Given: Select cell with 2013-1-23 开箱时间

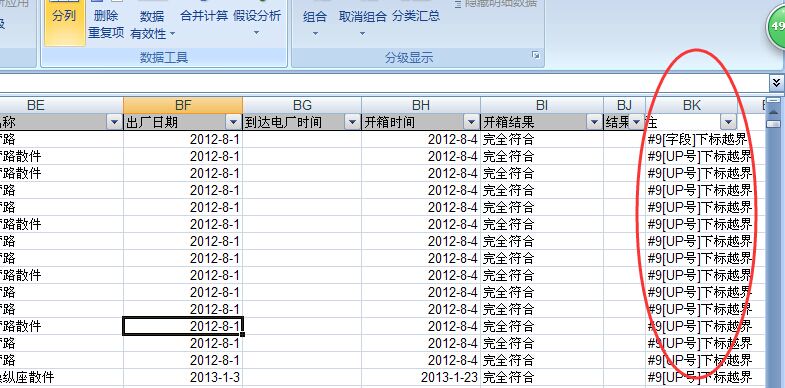Looking at the screenshot, I should (x=421, y=377).
